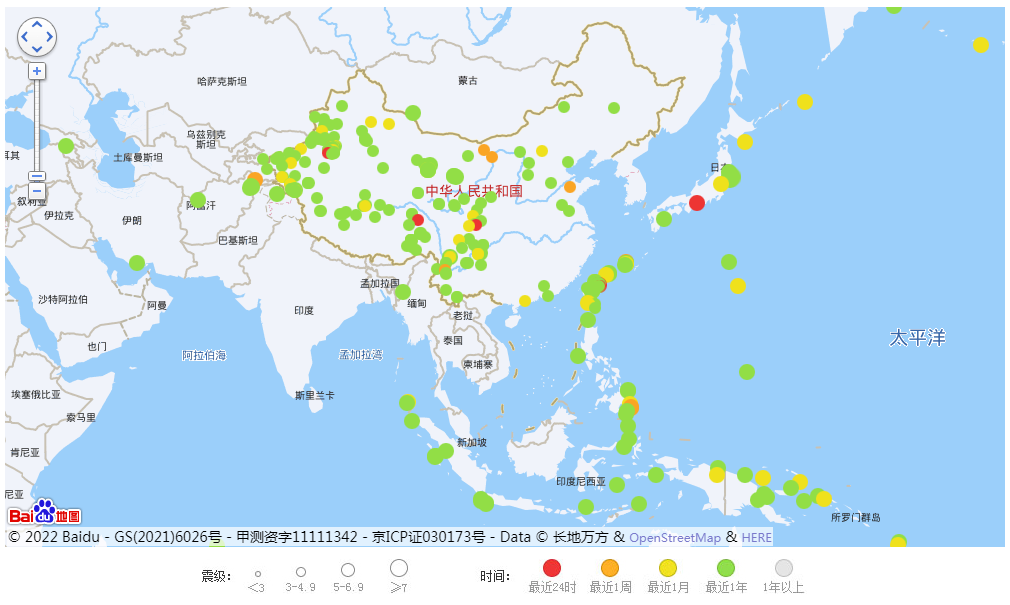The image size is (1010, 605).
Task: Click the grey 1年以上 legend swatch
Action: (783, 568)
